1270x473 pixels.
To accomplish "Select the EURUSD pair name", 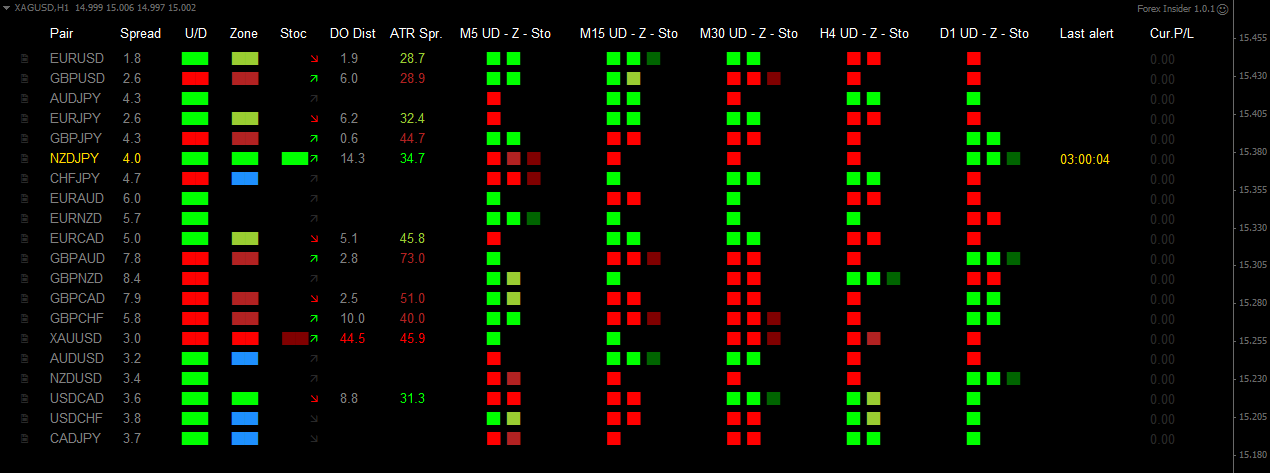I will click(77, 59).
